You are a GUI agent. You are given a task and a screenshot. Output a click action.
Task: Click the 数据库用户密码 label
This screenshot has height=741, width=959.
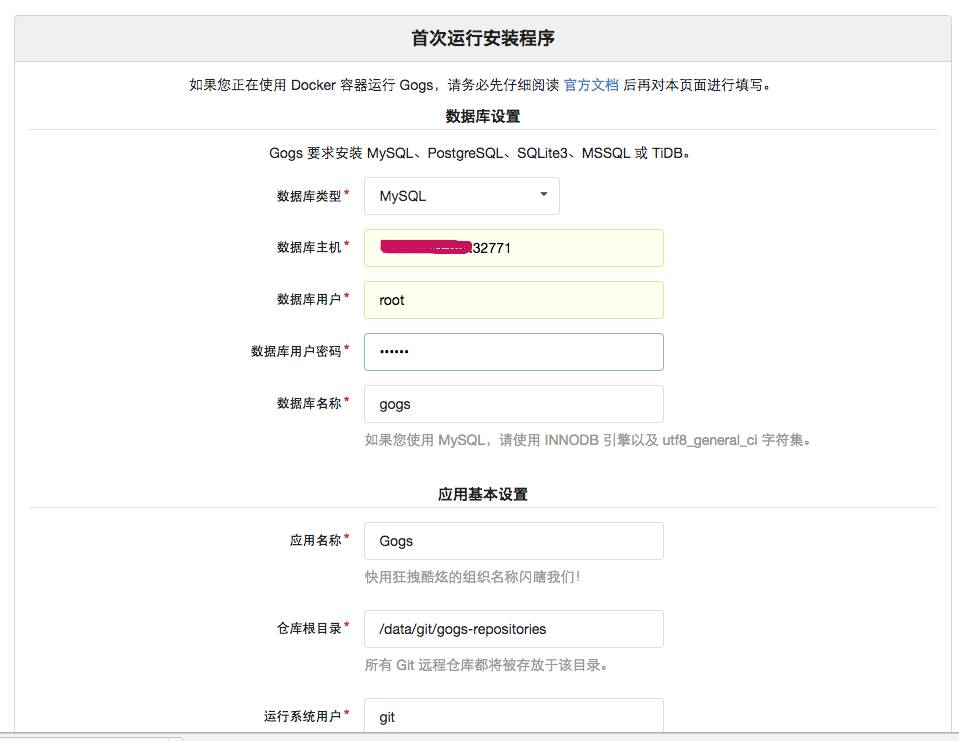tap(296, 352)
